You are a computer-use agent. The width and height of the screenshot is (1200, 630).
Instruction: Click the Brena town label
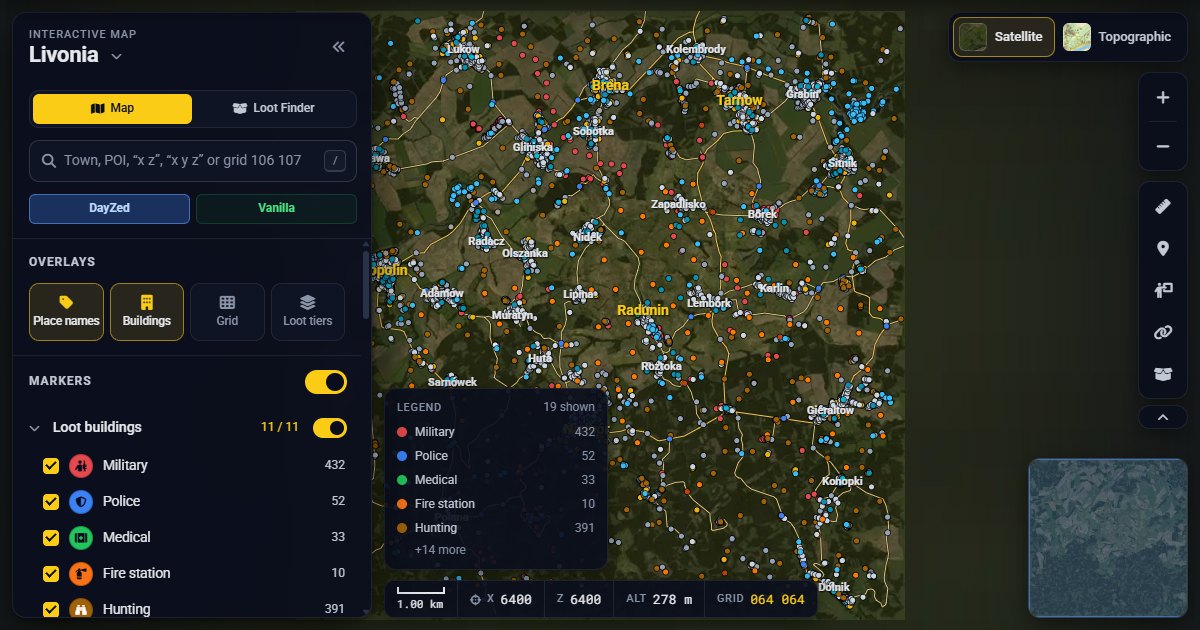click(x=610, y=85)
